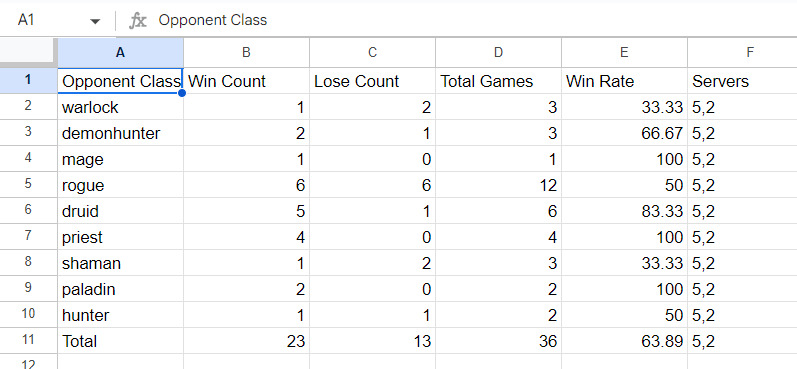Select the row 11 header
Viewport: 797px width, 369px height.
click(x=28, y=341)
